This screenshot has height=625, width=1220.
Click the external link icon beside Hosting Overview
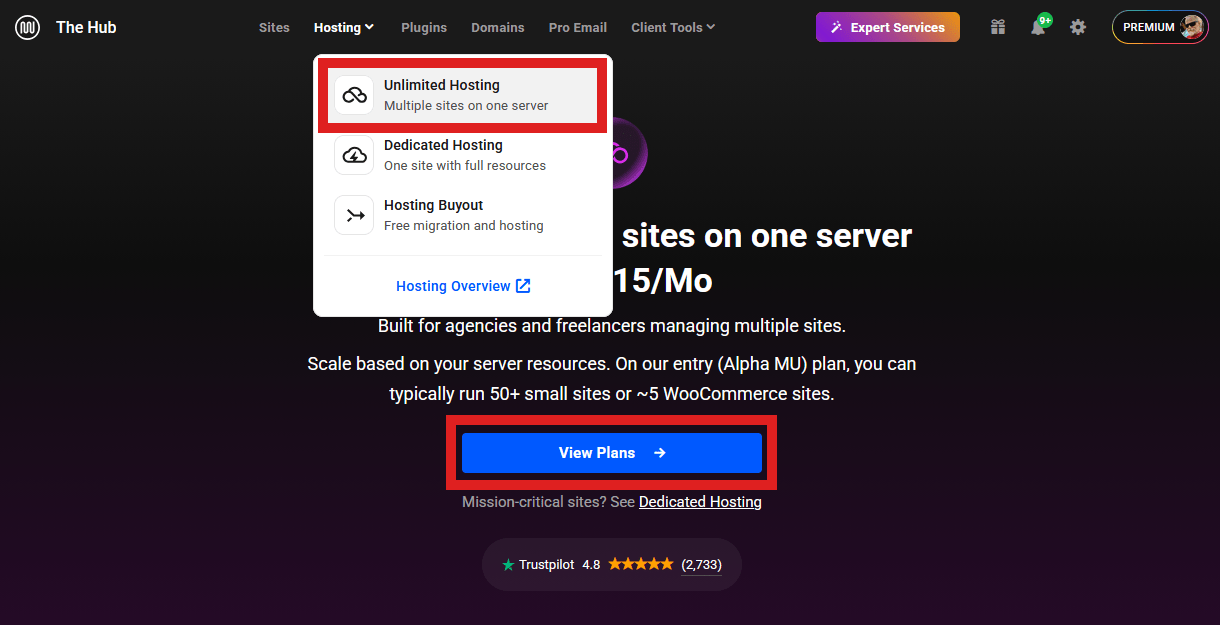click(523, 286)
